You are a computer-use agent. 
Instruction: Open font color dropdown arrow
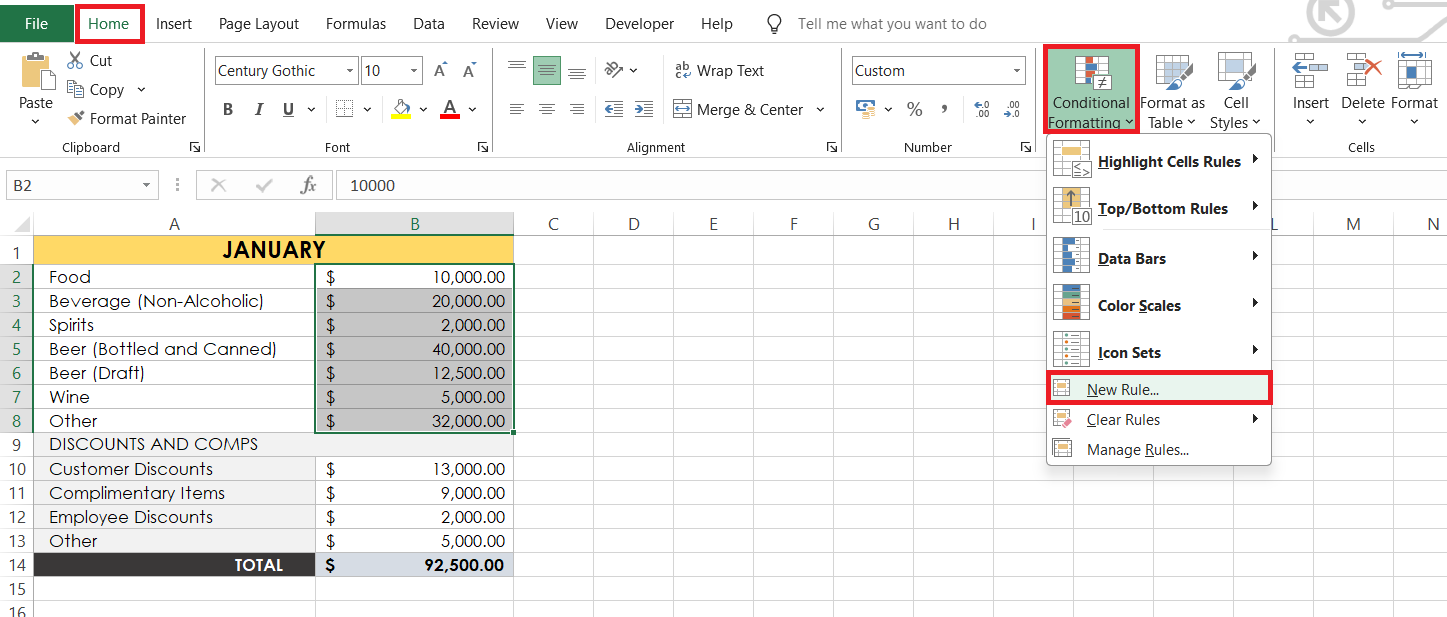coord(472,109)
